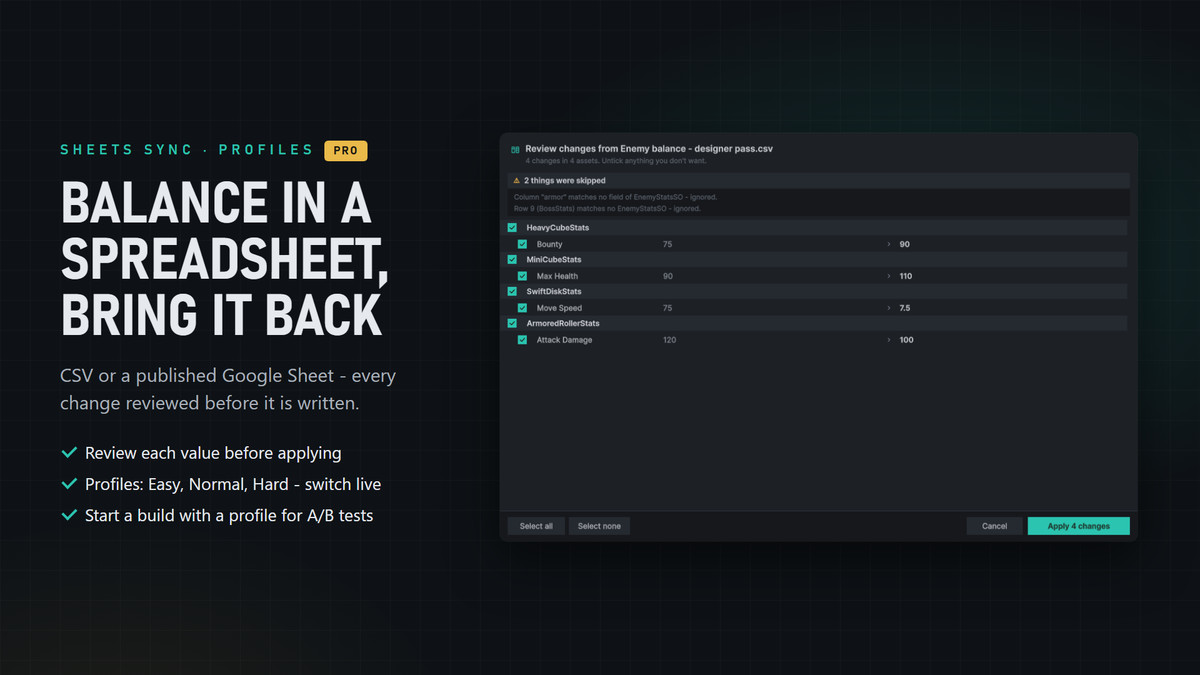The height and width of the screenshot is (675, 1200).
Task: Click the Select none button
Action: click(599, 526)
